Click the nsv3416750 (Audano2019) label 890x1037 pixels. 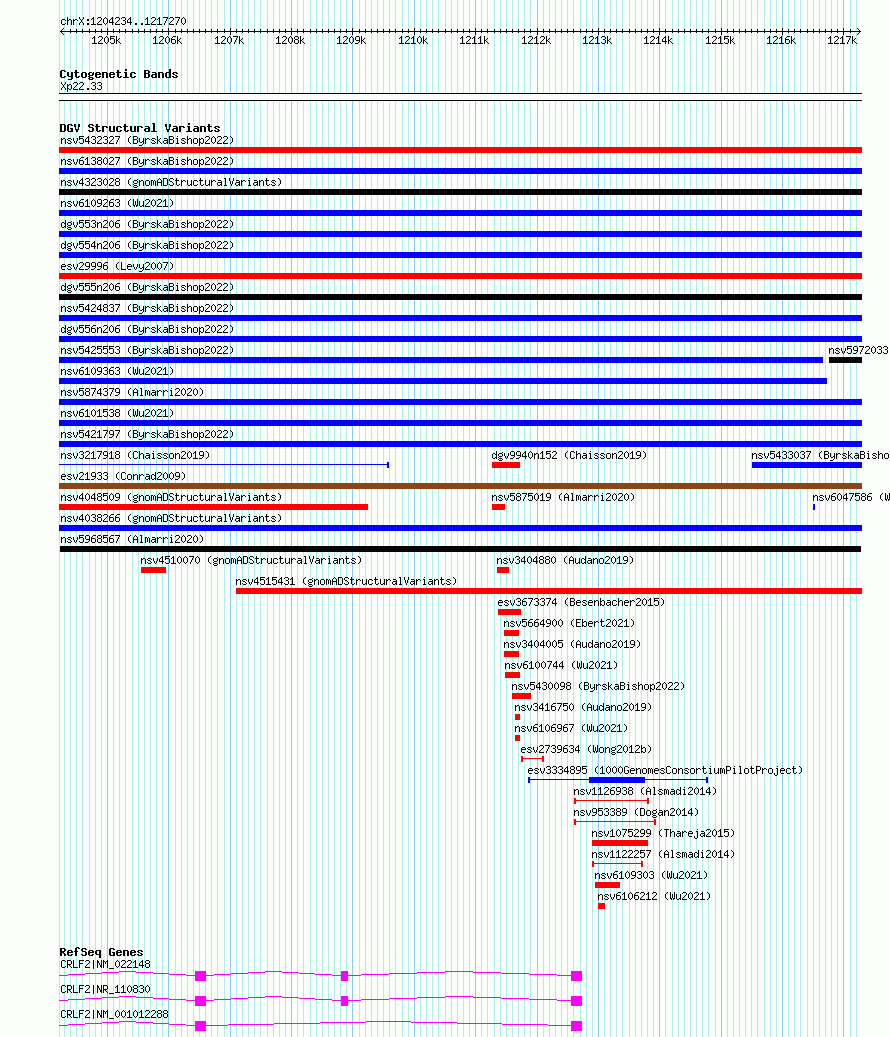(x=583, y=708)
